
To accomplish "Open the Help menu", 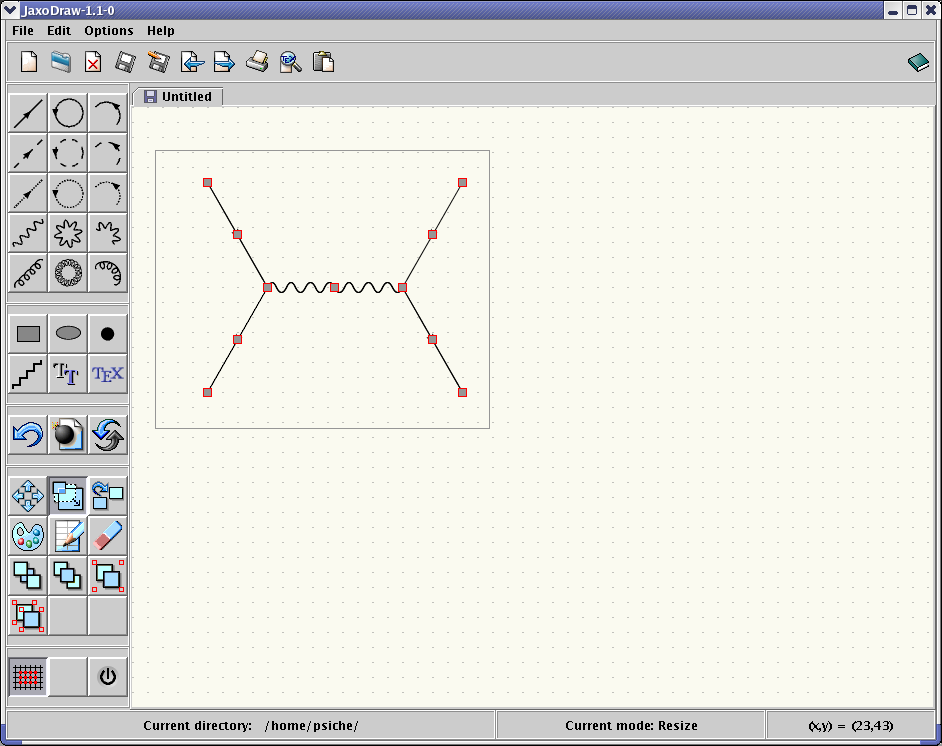I will tap(160, 31).
